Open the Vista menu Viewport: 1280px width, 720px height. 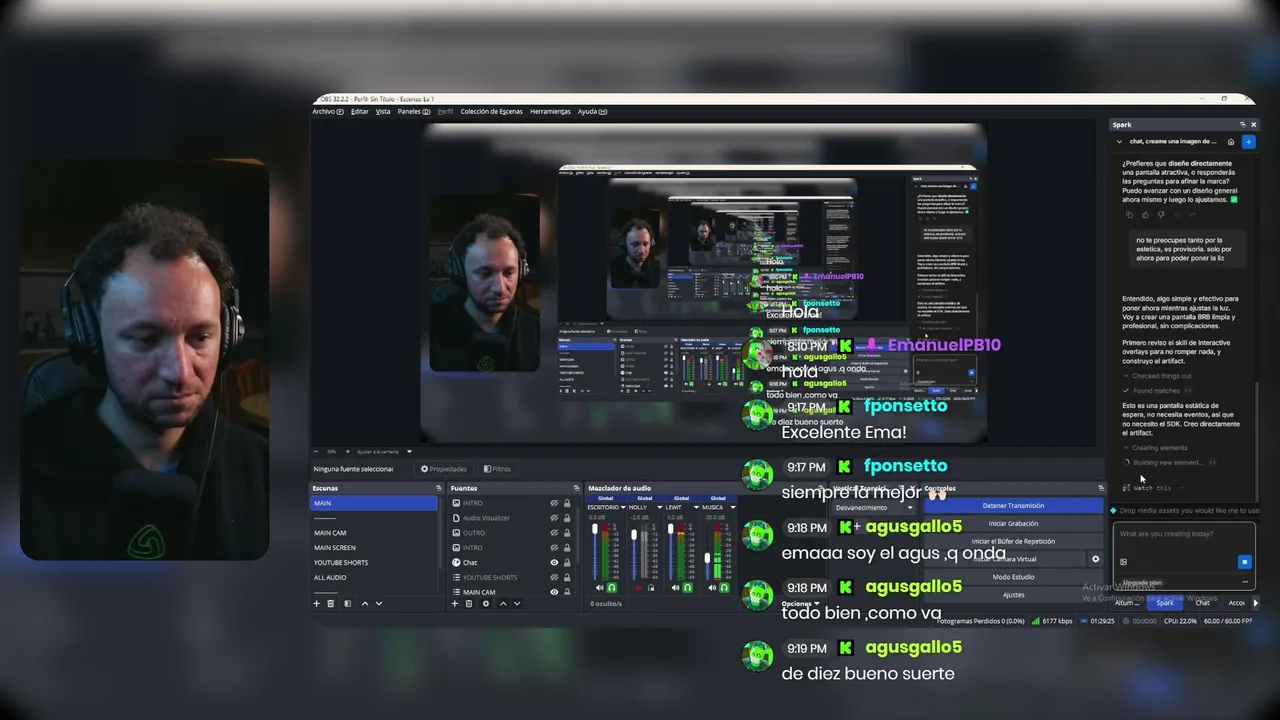tap(383, 111)
